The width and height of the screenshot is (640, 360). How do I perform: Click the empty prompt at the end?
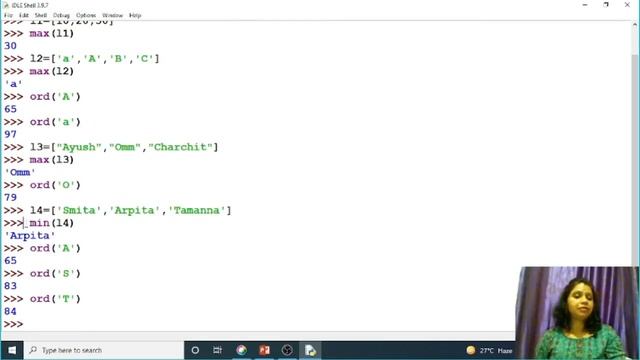tap(13, 324)
